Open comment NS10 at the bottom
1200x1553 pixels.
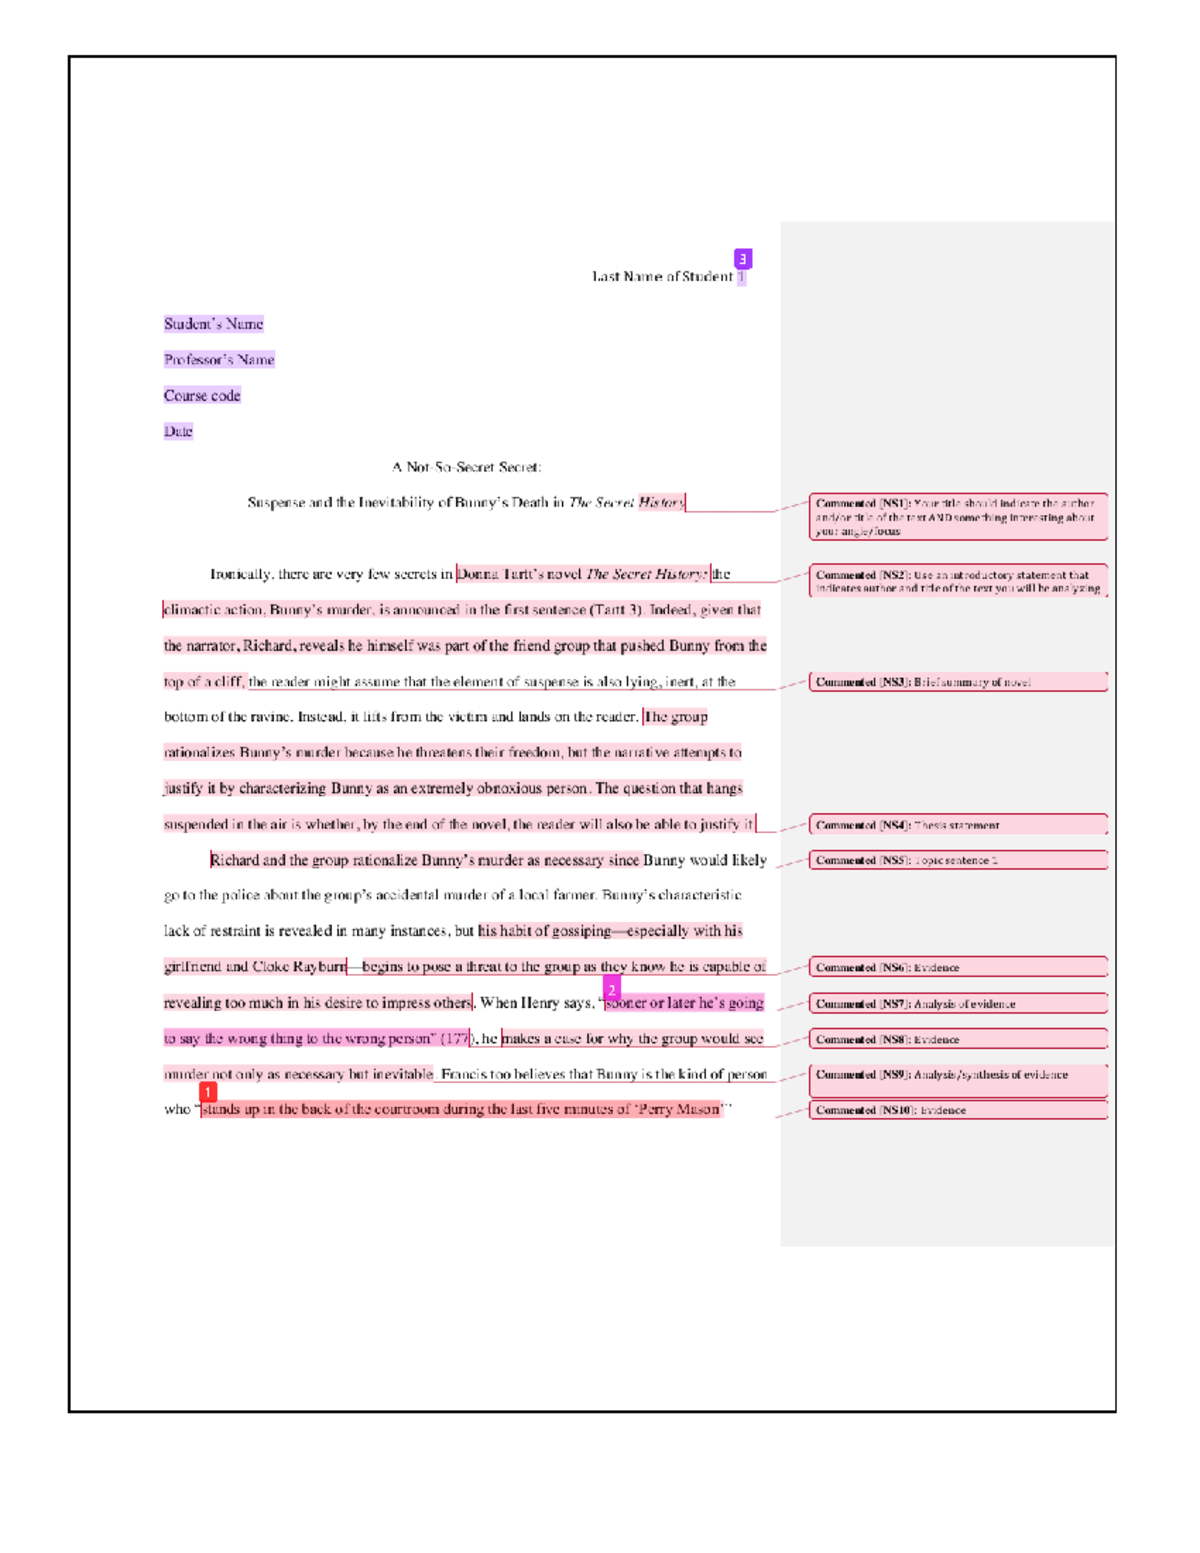[958, 1110]
